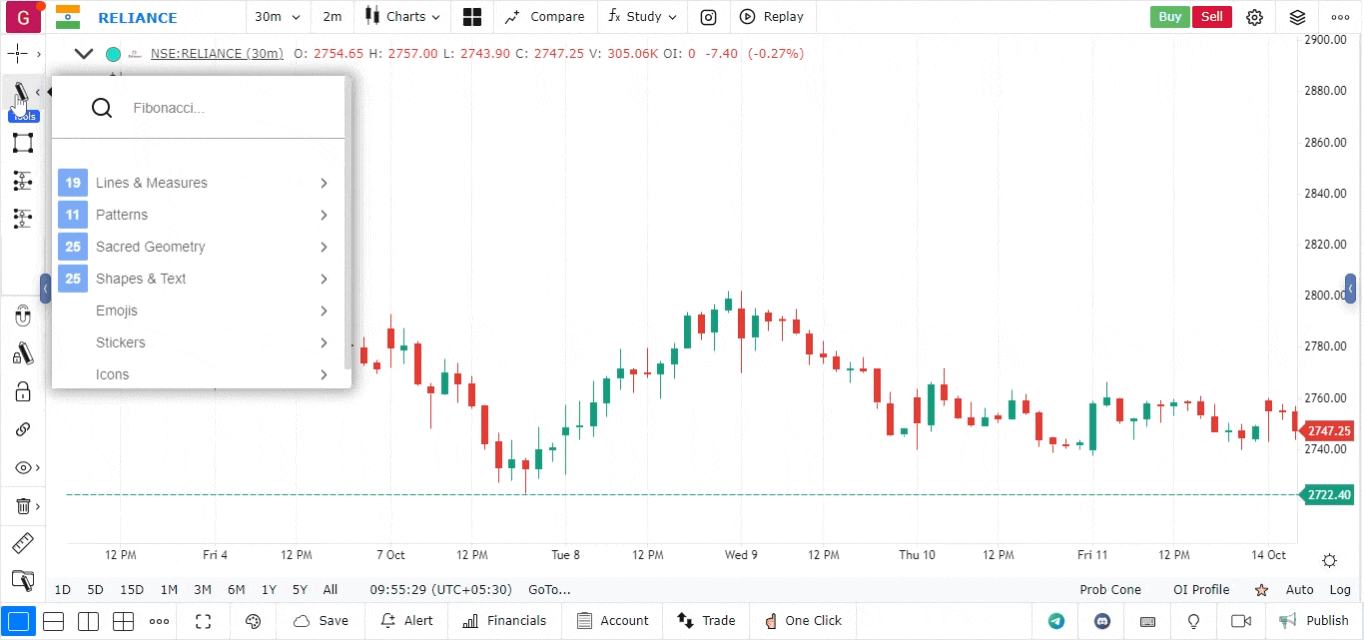Click the fullscreen icon in bottom bar
Image resolution: width=1364 pixels, height=640 pixels.
(203, 621)
